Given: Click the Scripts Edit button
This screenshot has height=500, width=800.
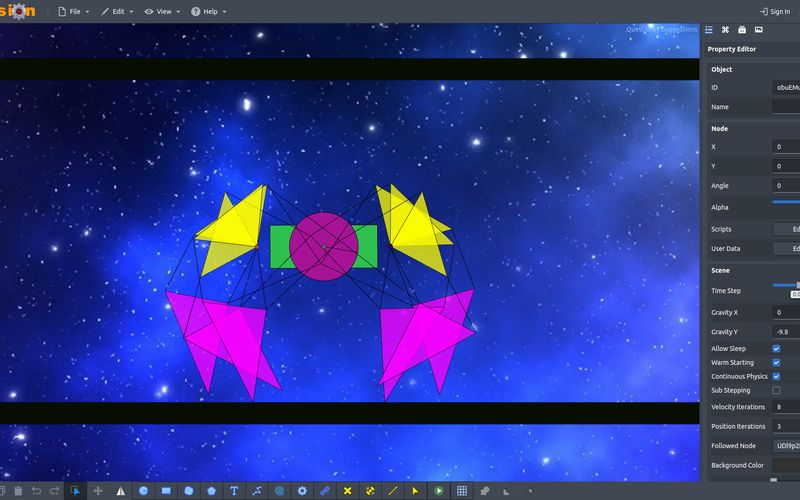Looking at the screenshot, I should (x=786, y=229).
